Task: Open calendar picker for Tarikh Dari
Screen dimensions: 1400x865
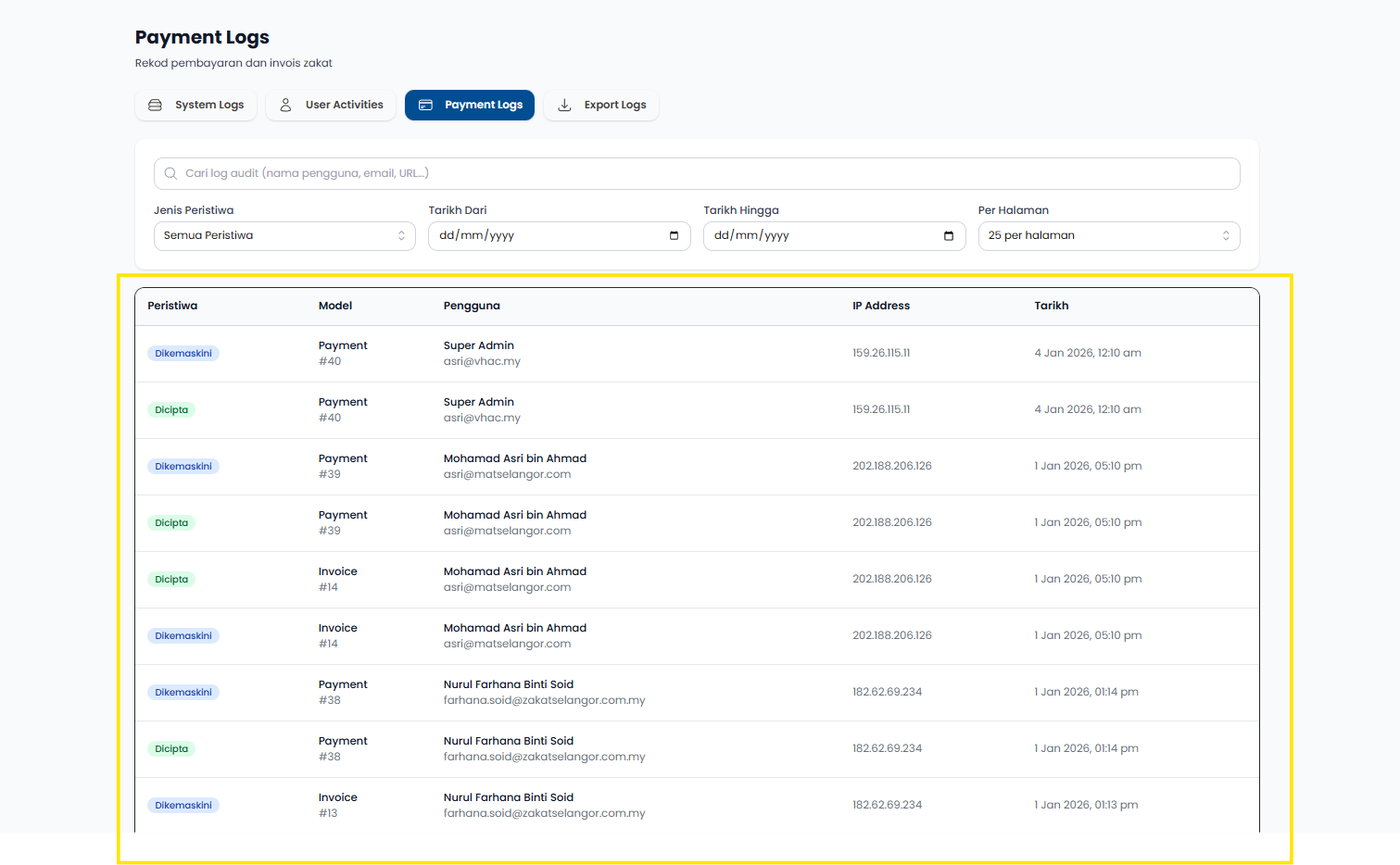Action: point(673,236)
